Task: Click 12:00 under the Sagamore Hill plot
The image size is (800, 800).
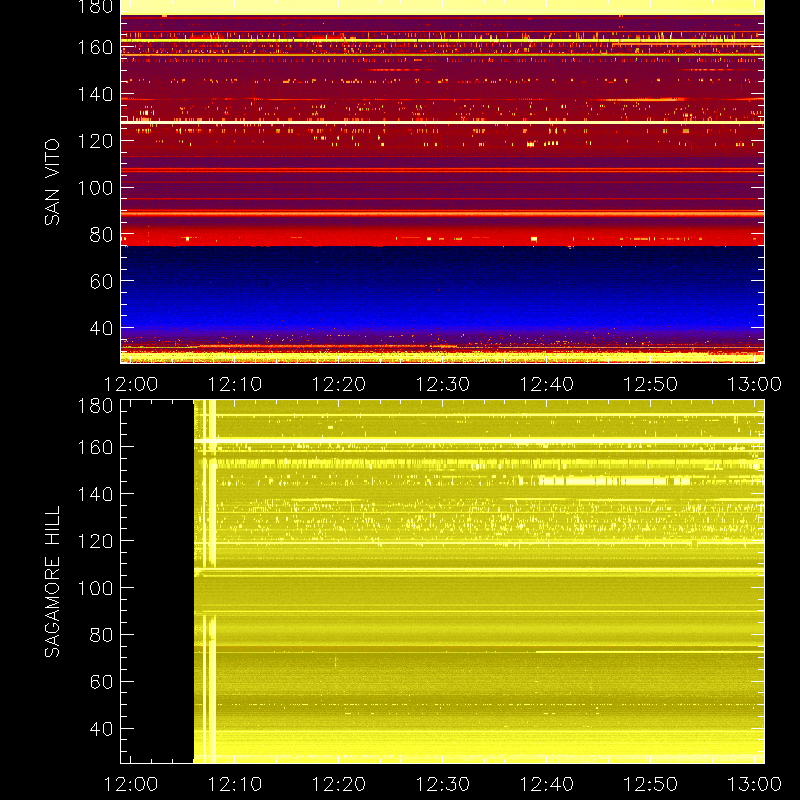Action: 131,784
